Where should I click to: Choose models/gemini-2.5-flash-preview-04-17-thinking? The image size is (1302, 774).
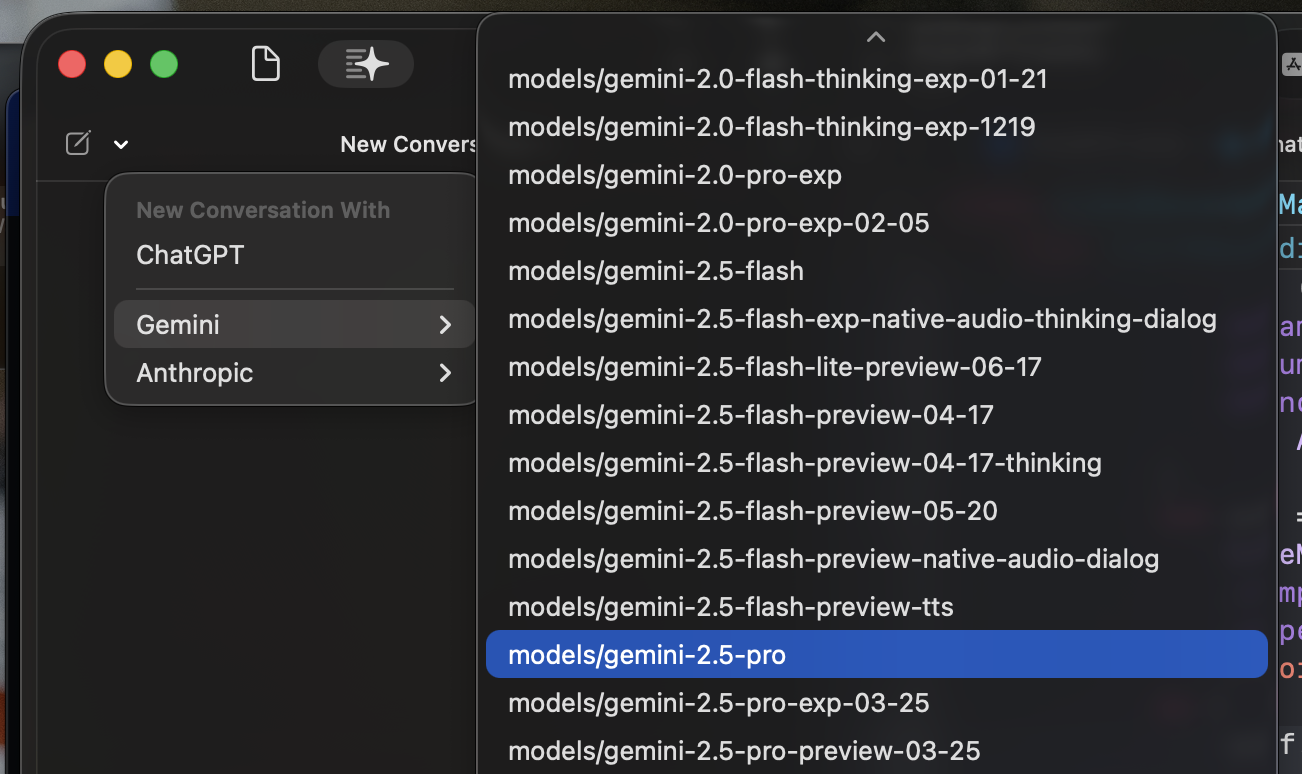point(805,462)
